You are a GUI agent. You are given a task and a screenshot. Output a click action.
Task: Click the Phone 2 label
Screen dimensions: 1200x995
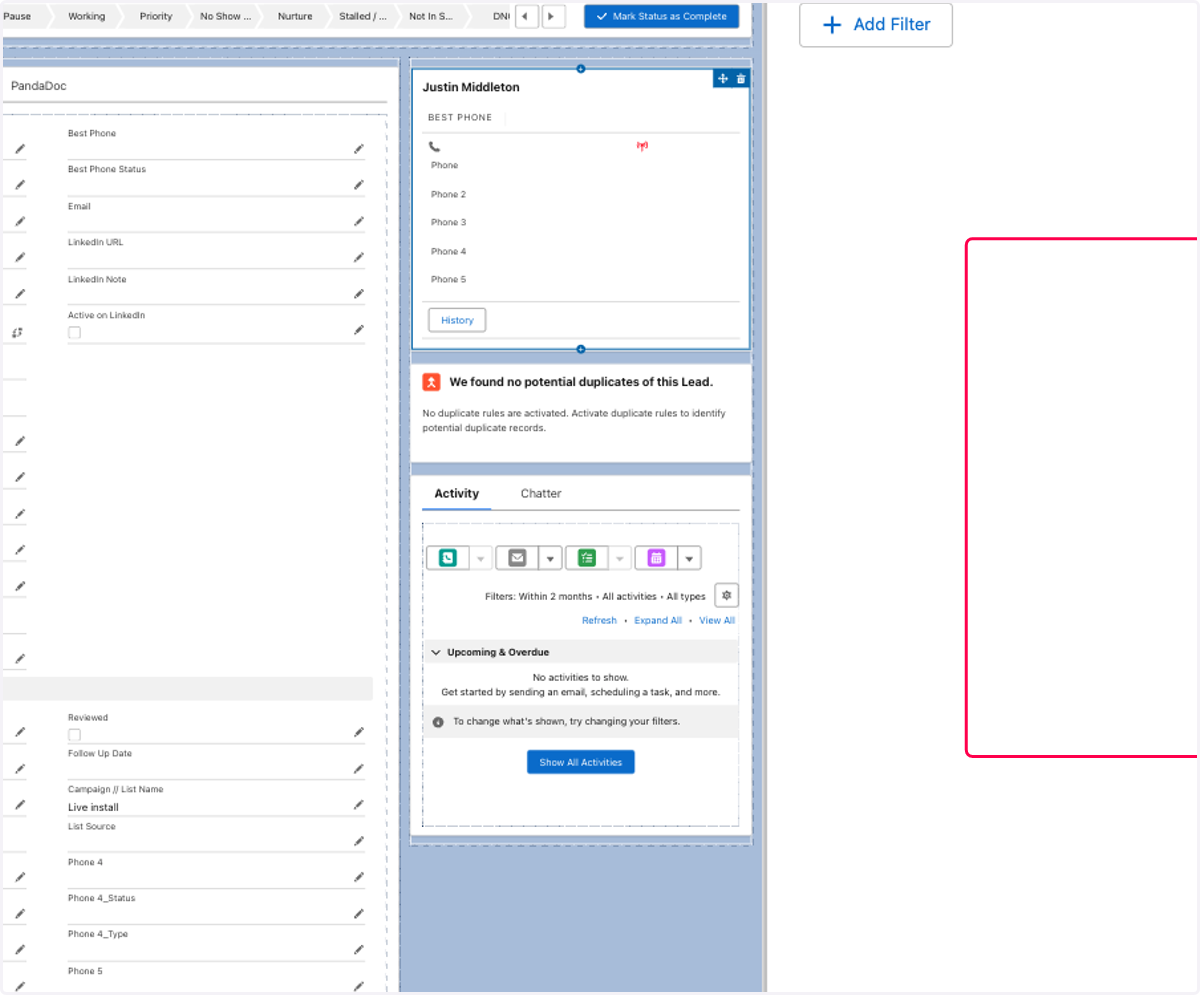(x=449, y=194)
